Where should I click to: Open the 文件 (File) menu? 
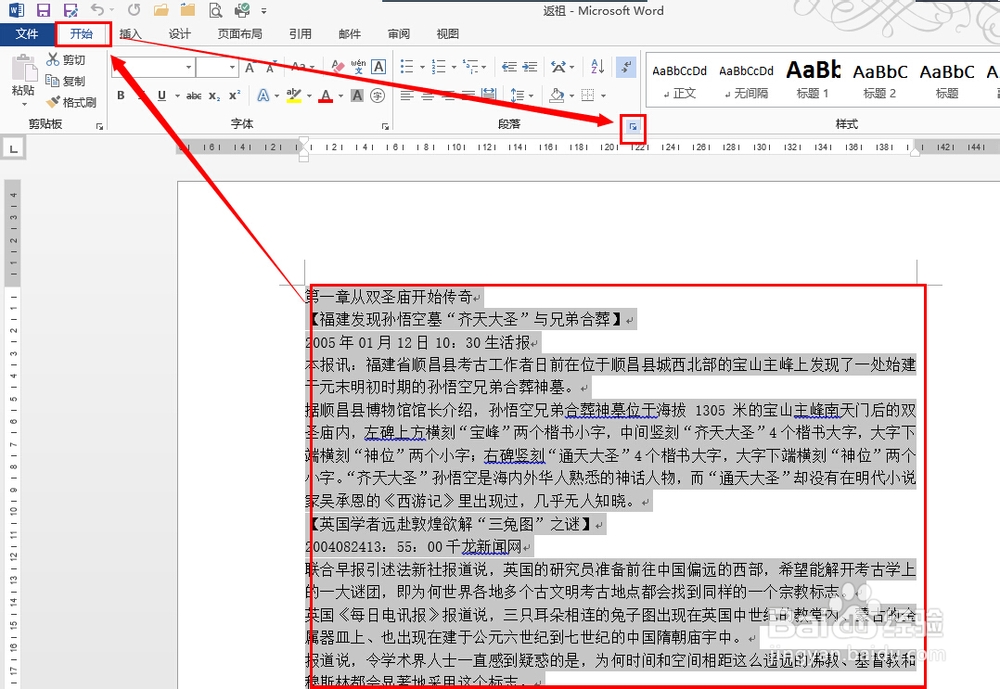[27, 33]
